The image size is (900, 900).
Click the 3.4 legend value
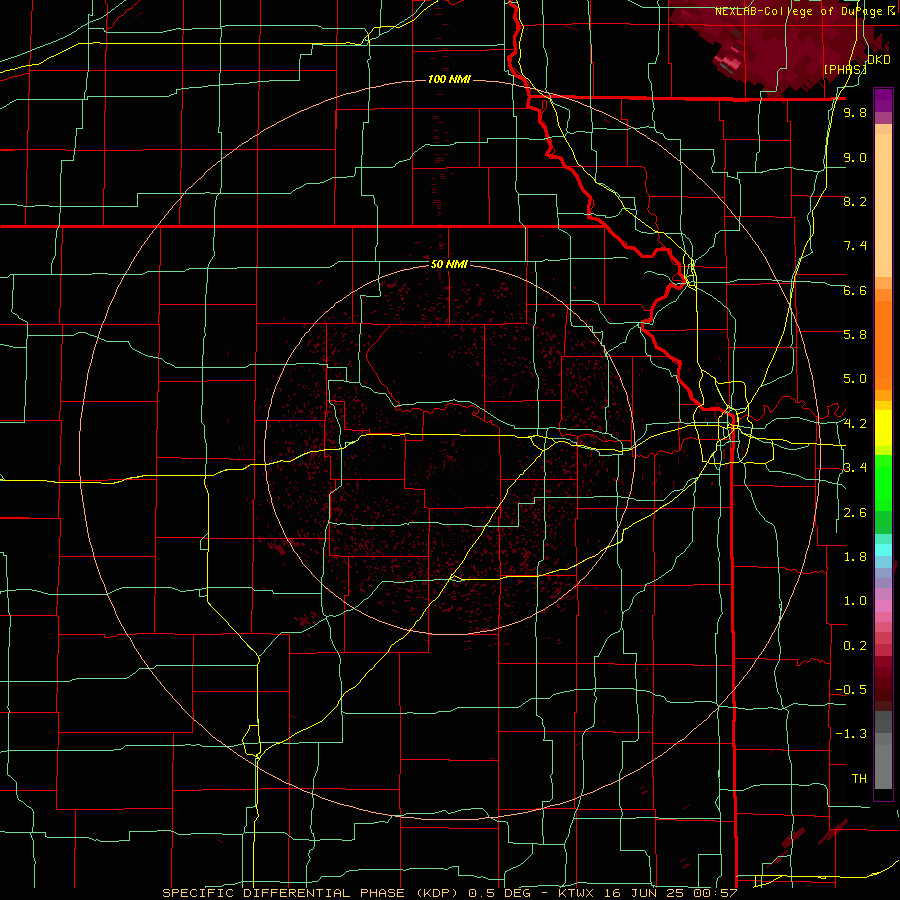(855, 468)
